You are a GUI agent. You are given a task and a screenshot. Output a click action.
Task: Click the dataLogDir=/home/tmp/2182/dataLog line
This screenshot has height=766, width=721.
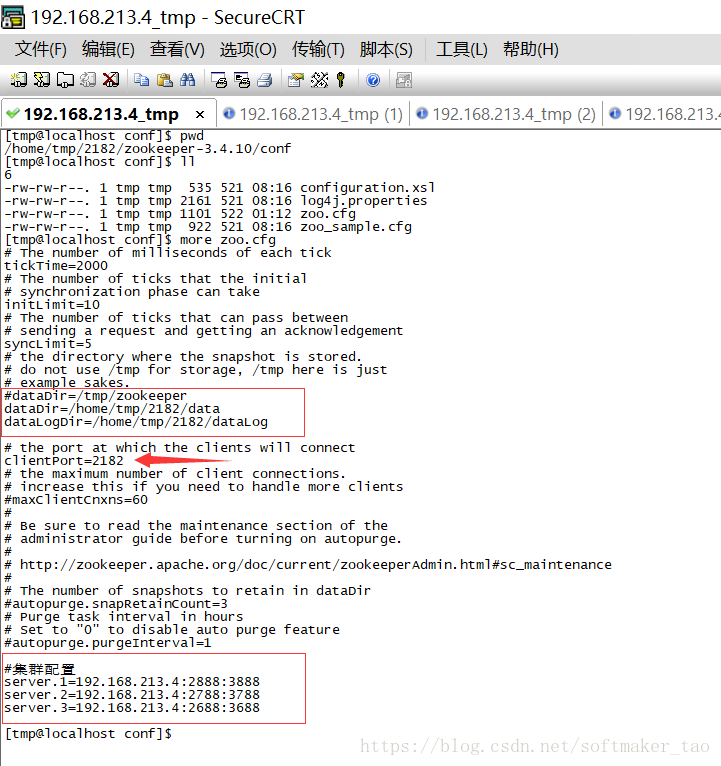[136, 422]
